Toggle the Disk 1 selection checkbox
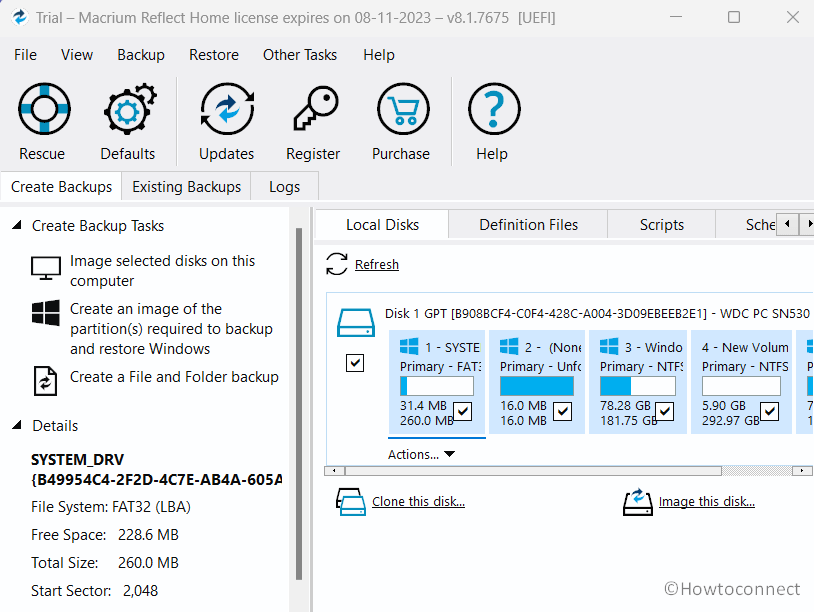This screenshot has height=612, width=814. point(355,362)
